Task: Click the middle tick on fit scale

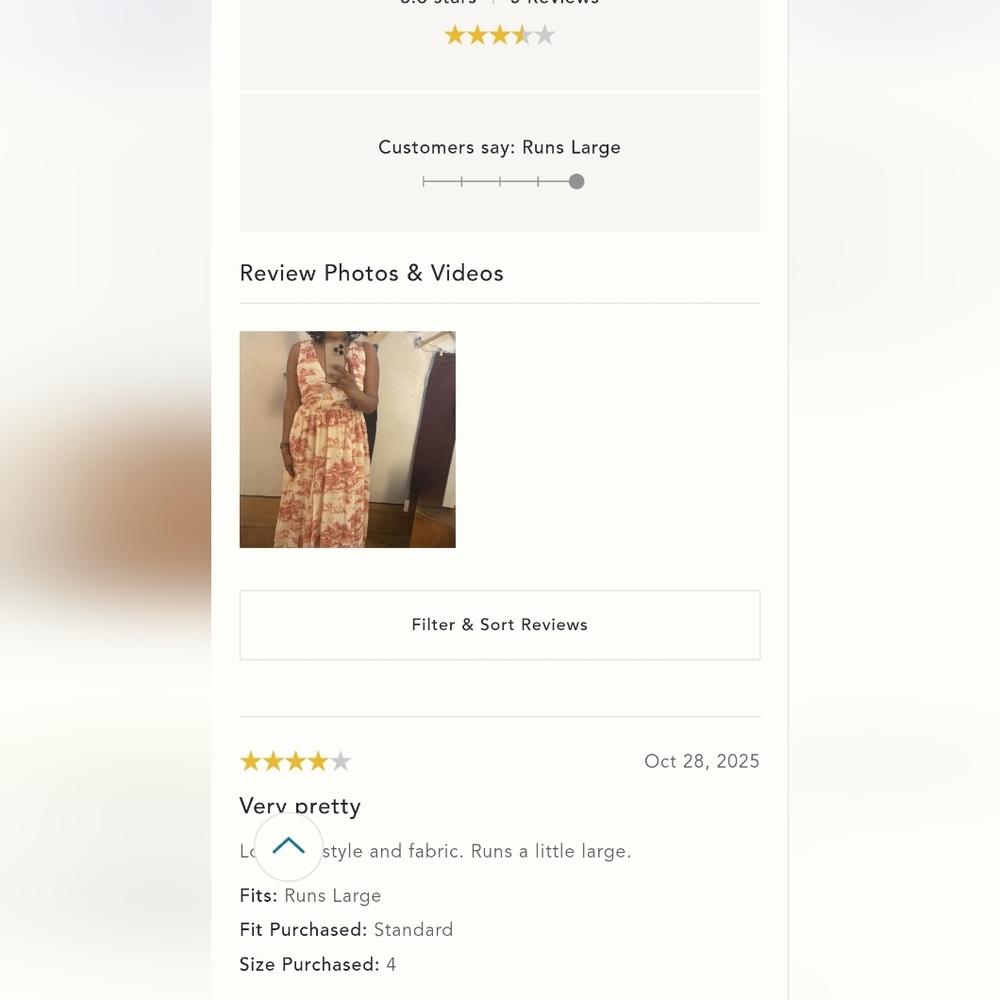Action: (x=500, y=182)
